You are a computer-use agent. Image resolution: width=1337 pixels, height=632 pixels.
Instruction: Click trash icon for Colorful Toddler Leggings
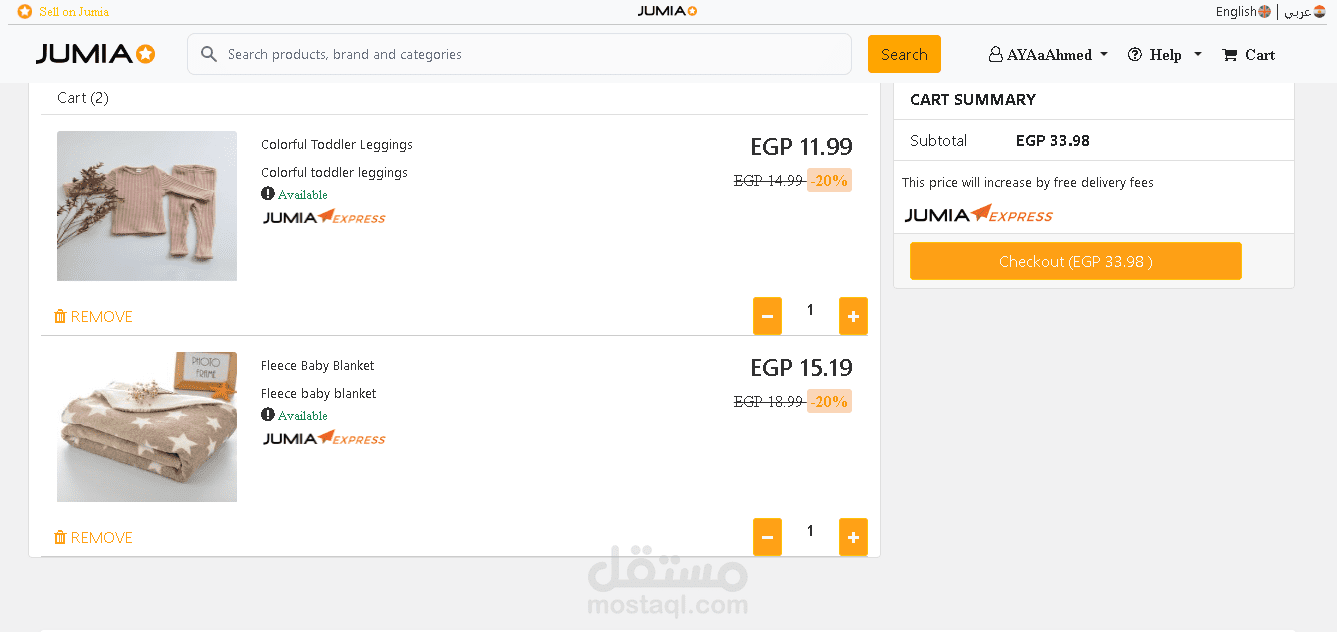(60, 317)
